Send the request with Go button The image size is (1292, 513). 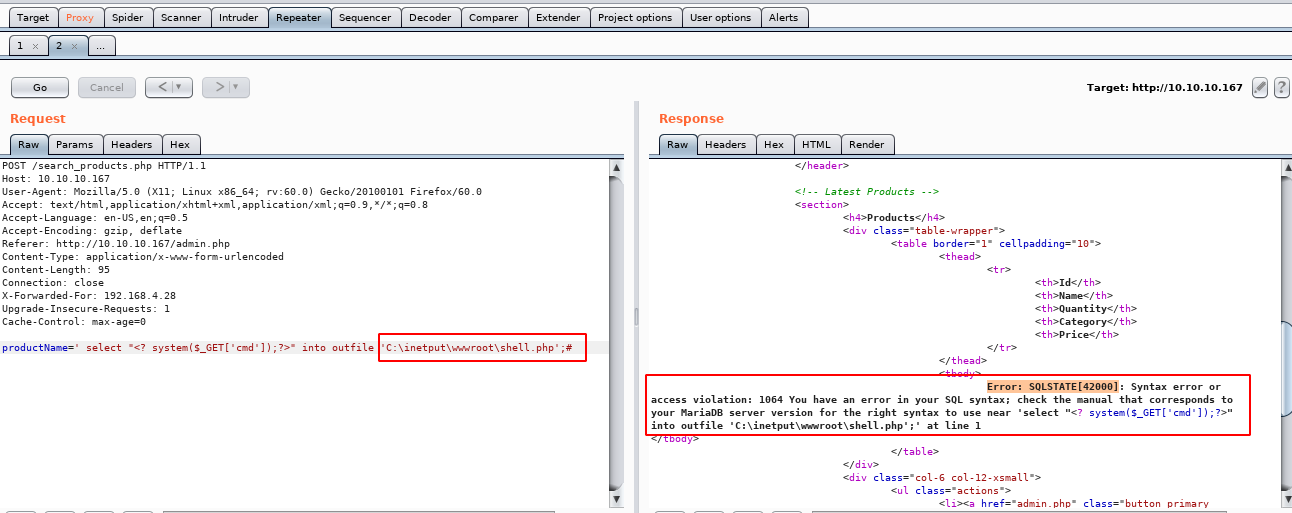[x=40, y=87]
